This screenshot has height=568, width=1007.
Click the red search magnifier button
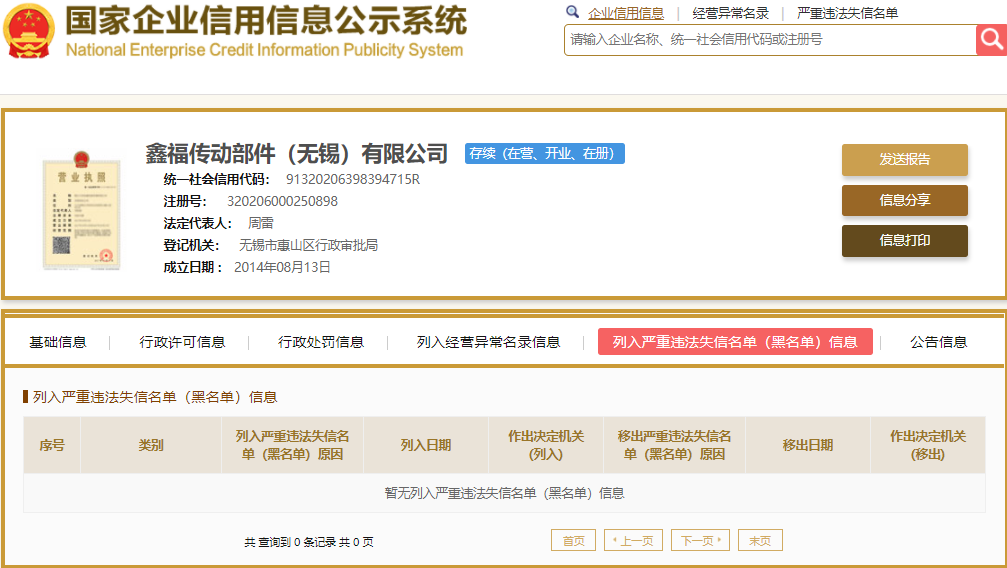click(x=992, y=40)
